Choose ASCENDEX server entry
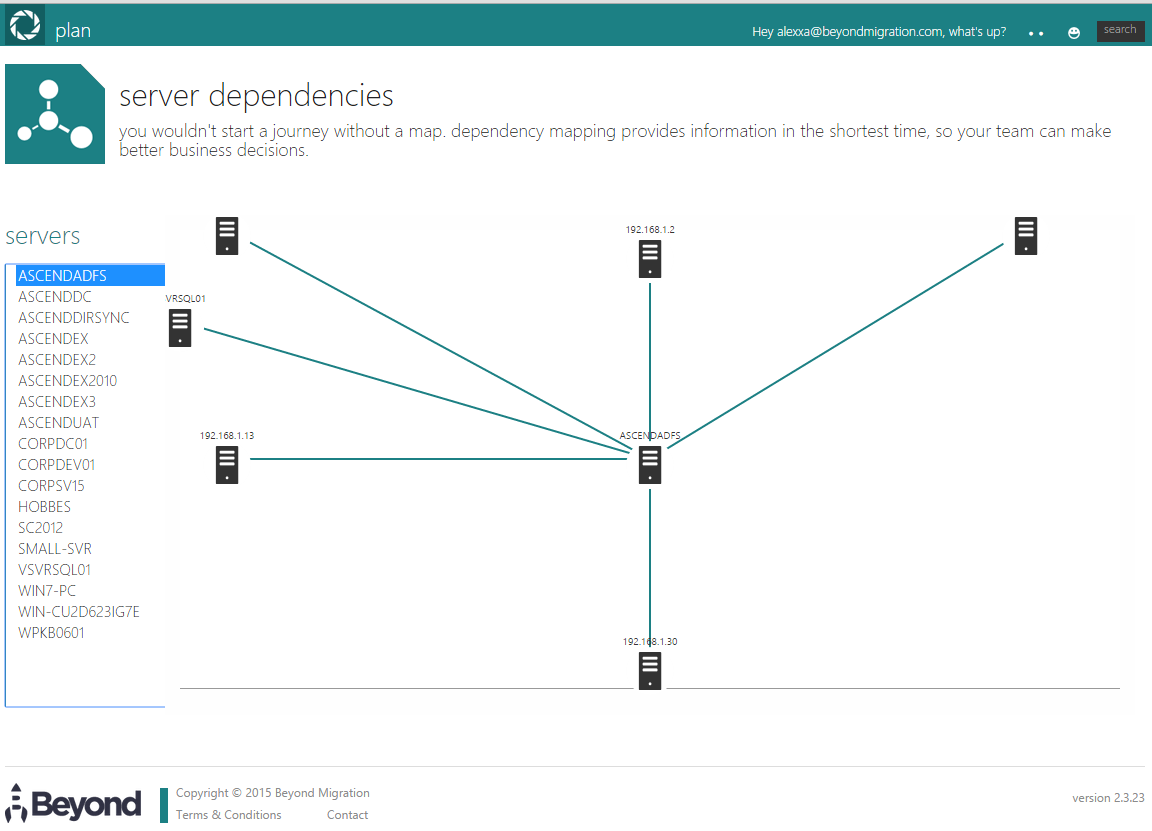This screenshot has height=831, width=1152. 53,339
